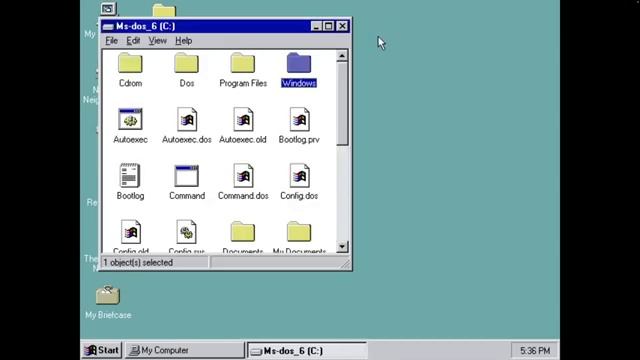Select the Documents folder icon
This screenshot has width=640, height=360.
[243, 231]
